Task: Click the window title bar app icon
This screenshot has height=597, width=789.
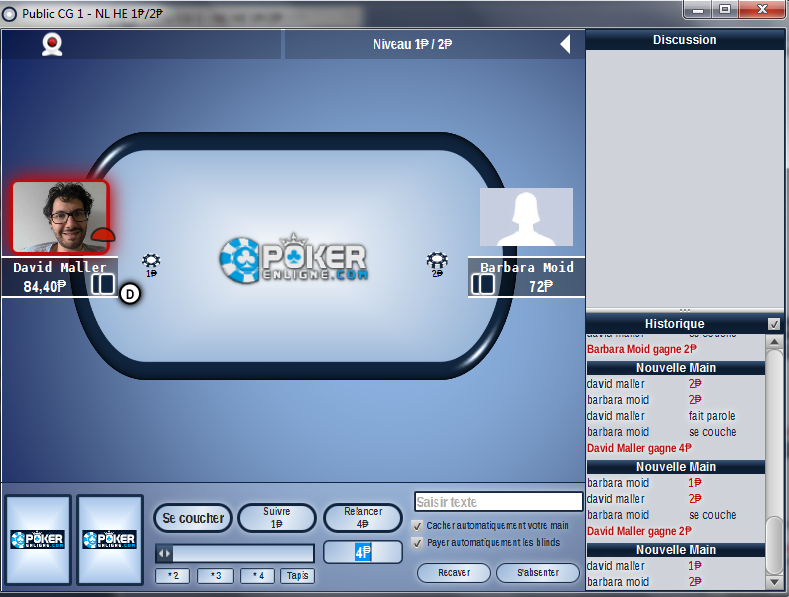Action: tap(9, 14)
